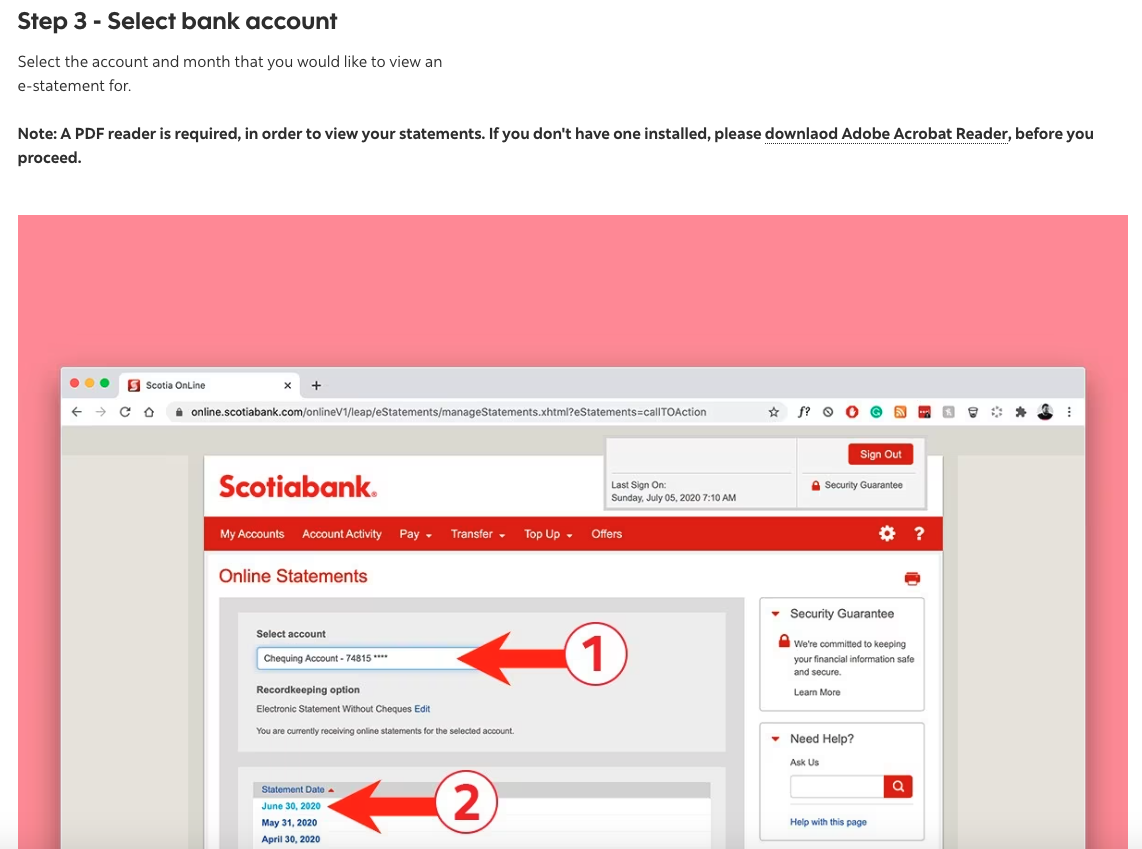Image resolution: width=1142 pixels, height=849 pixels.
Task: Click the orange RSS extension icon
Action: pyautogui.click(x=900, y=412)
